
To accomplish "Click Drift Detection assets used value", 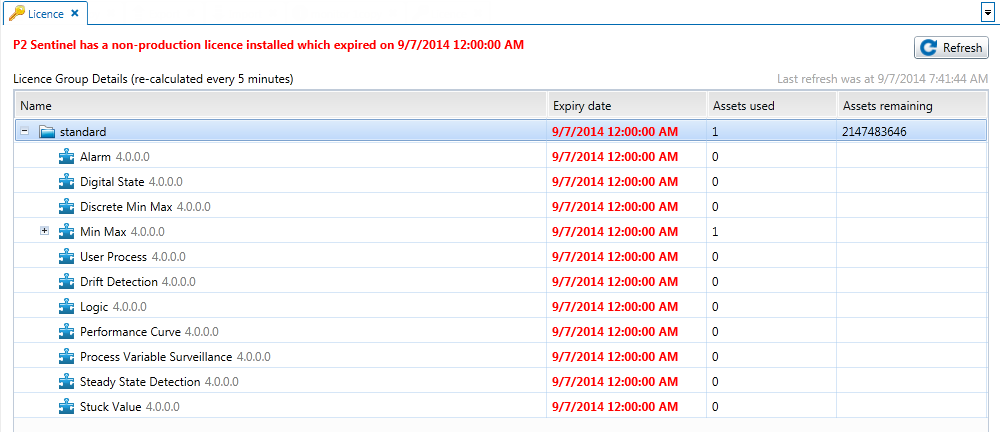I will 715,281.
